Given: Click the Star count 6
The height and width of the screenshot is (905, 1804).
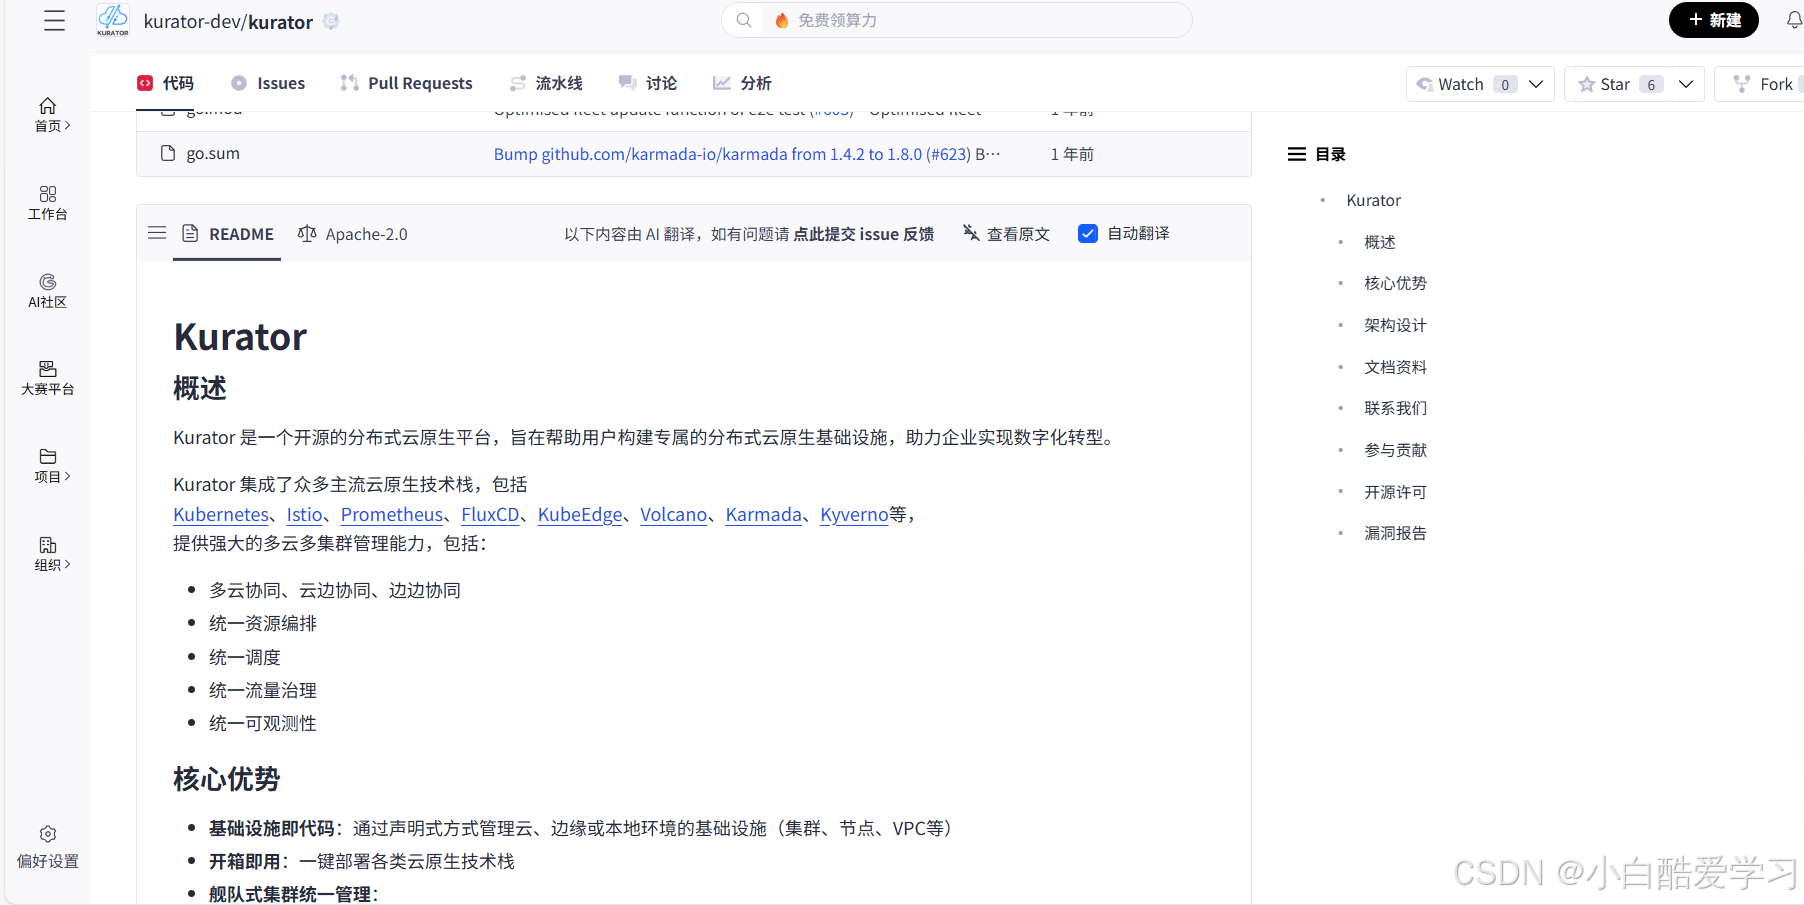Looking at the screenshot, I should [x=1651, y=84].
